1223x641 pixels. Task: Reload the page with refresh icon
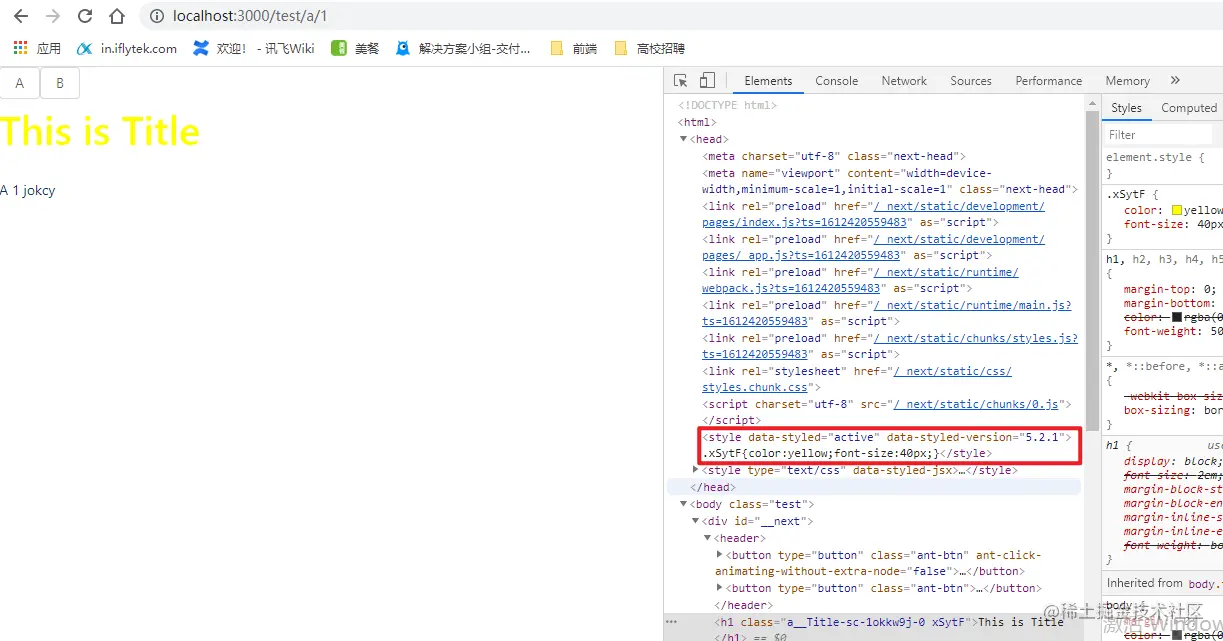(85, 16)
